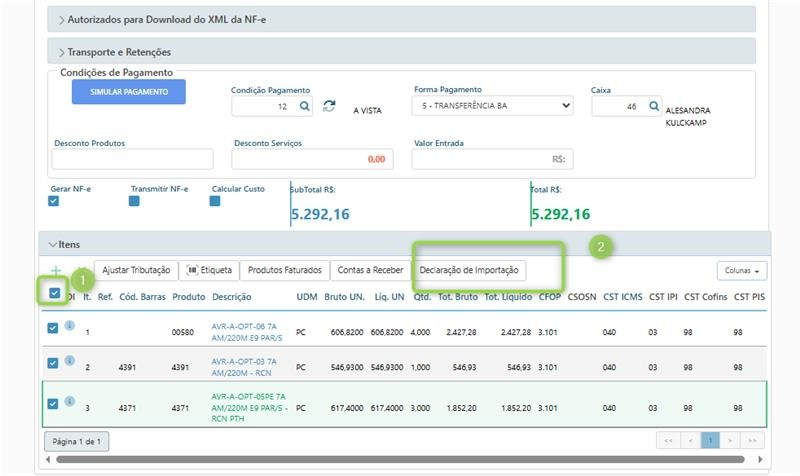Enable the Transmitir NF-e checkbox
The width and height of the screenshot is (800, 476).
[x=134, y=201]
